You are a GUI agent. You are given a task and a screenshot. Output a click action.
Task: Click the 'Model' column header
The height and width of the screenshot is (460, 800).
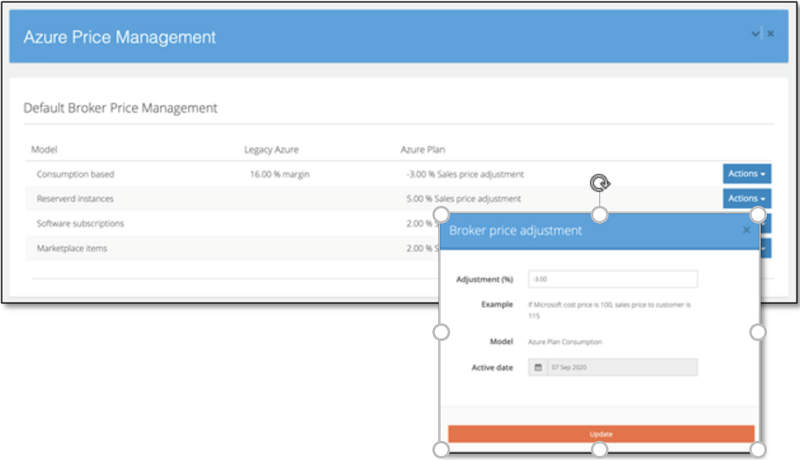[44, 149]
